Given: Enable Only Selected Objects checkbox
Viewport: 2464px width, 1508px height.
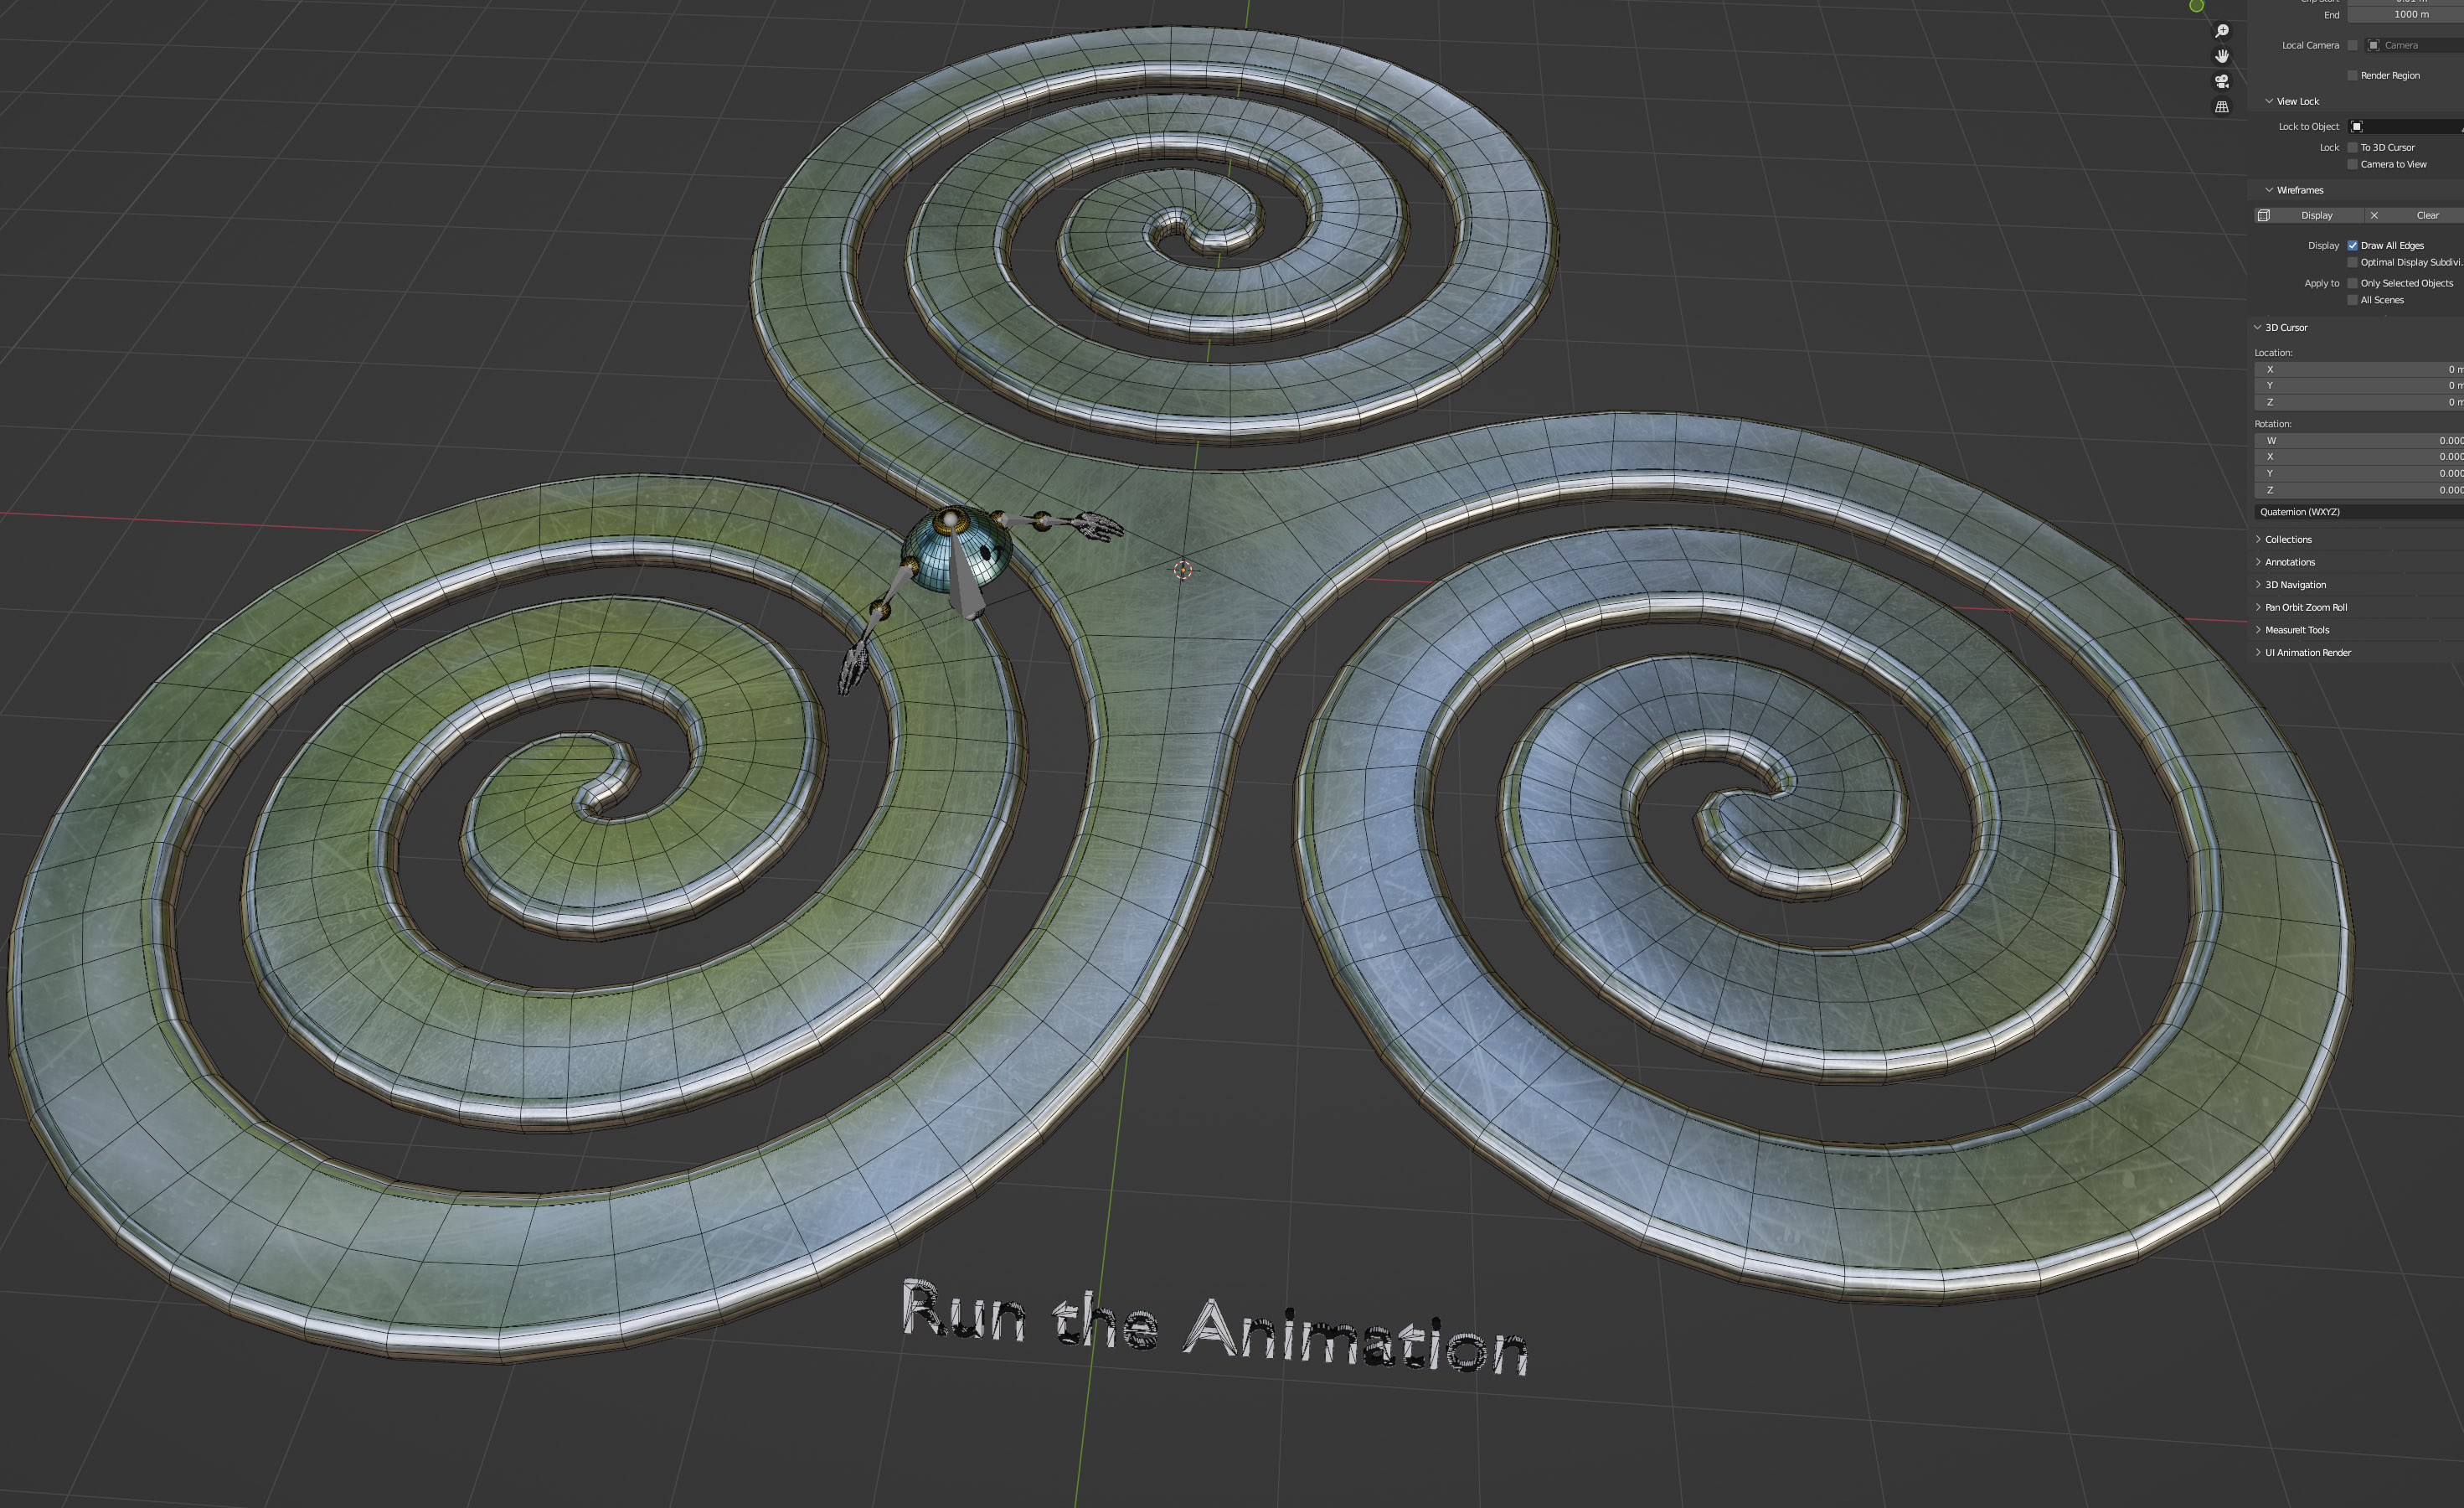Looking at the screenshot, I should tap(2353, 284).
